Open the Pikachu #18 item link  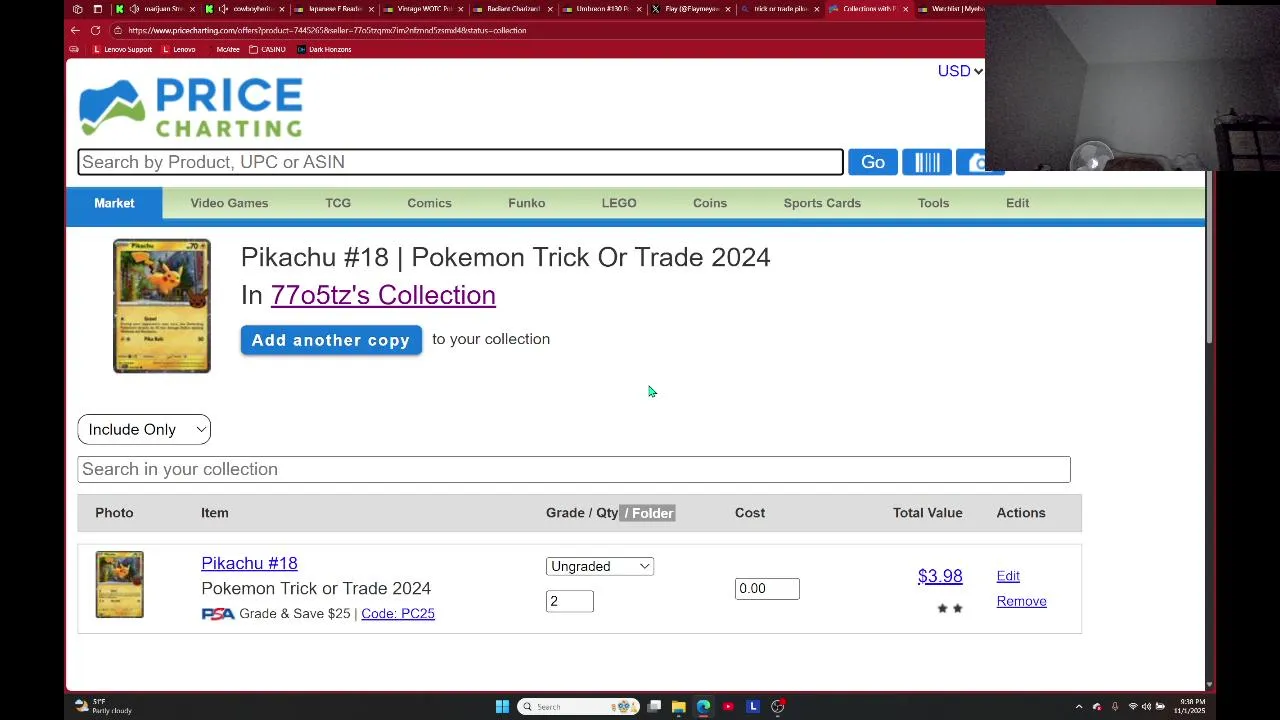[x=249, y=563]
